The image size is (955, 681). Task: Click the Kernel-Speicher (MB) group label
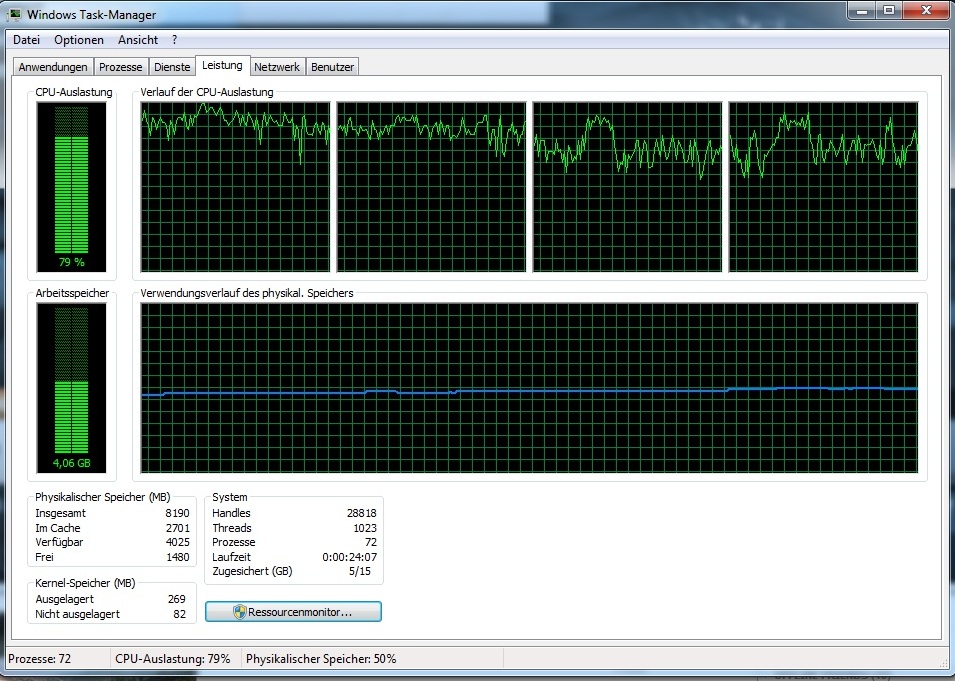coord(85,583)
